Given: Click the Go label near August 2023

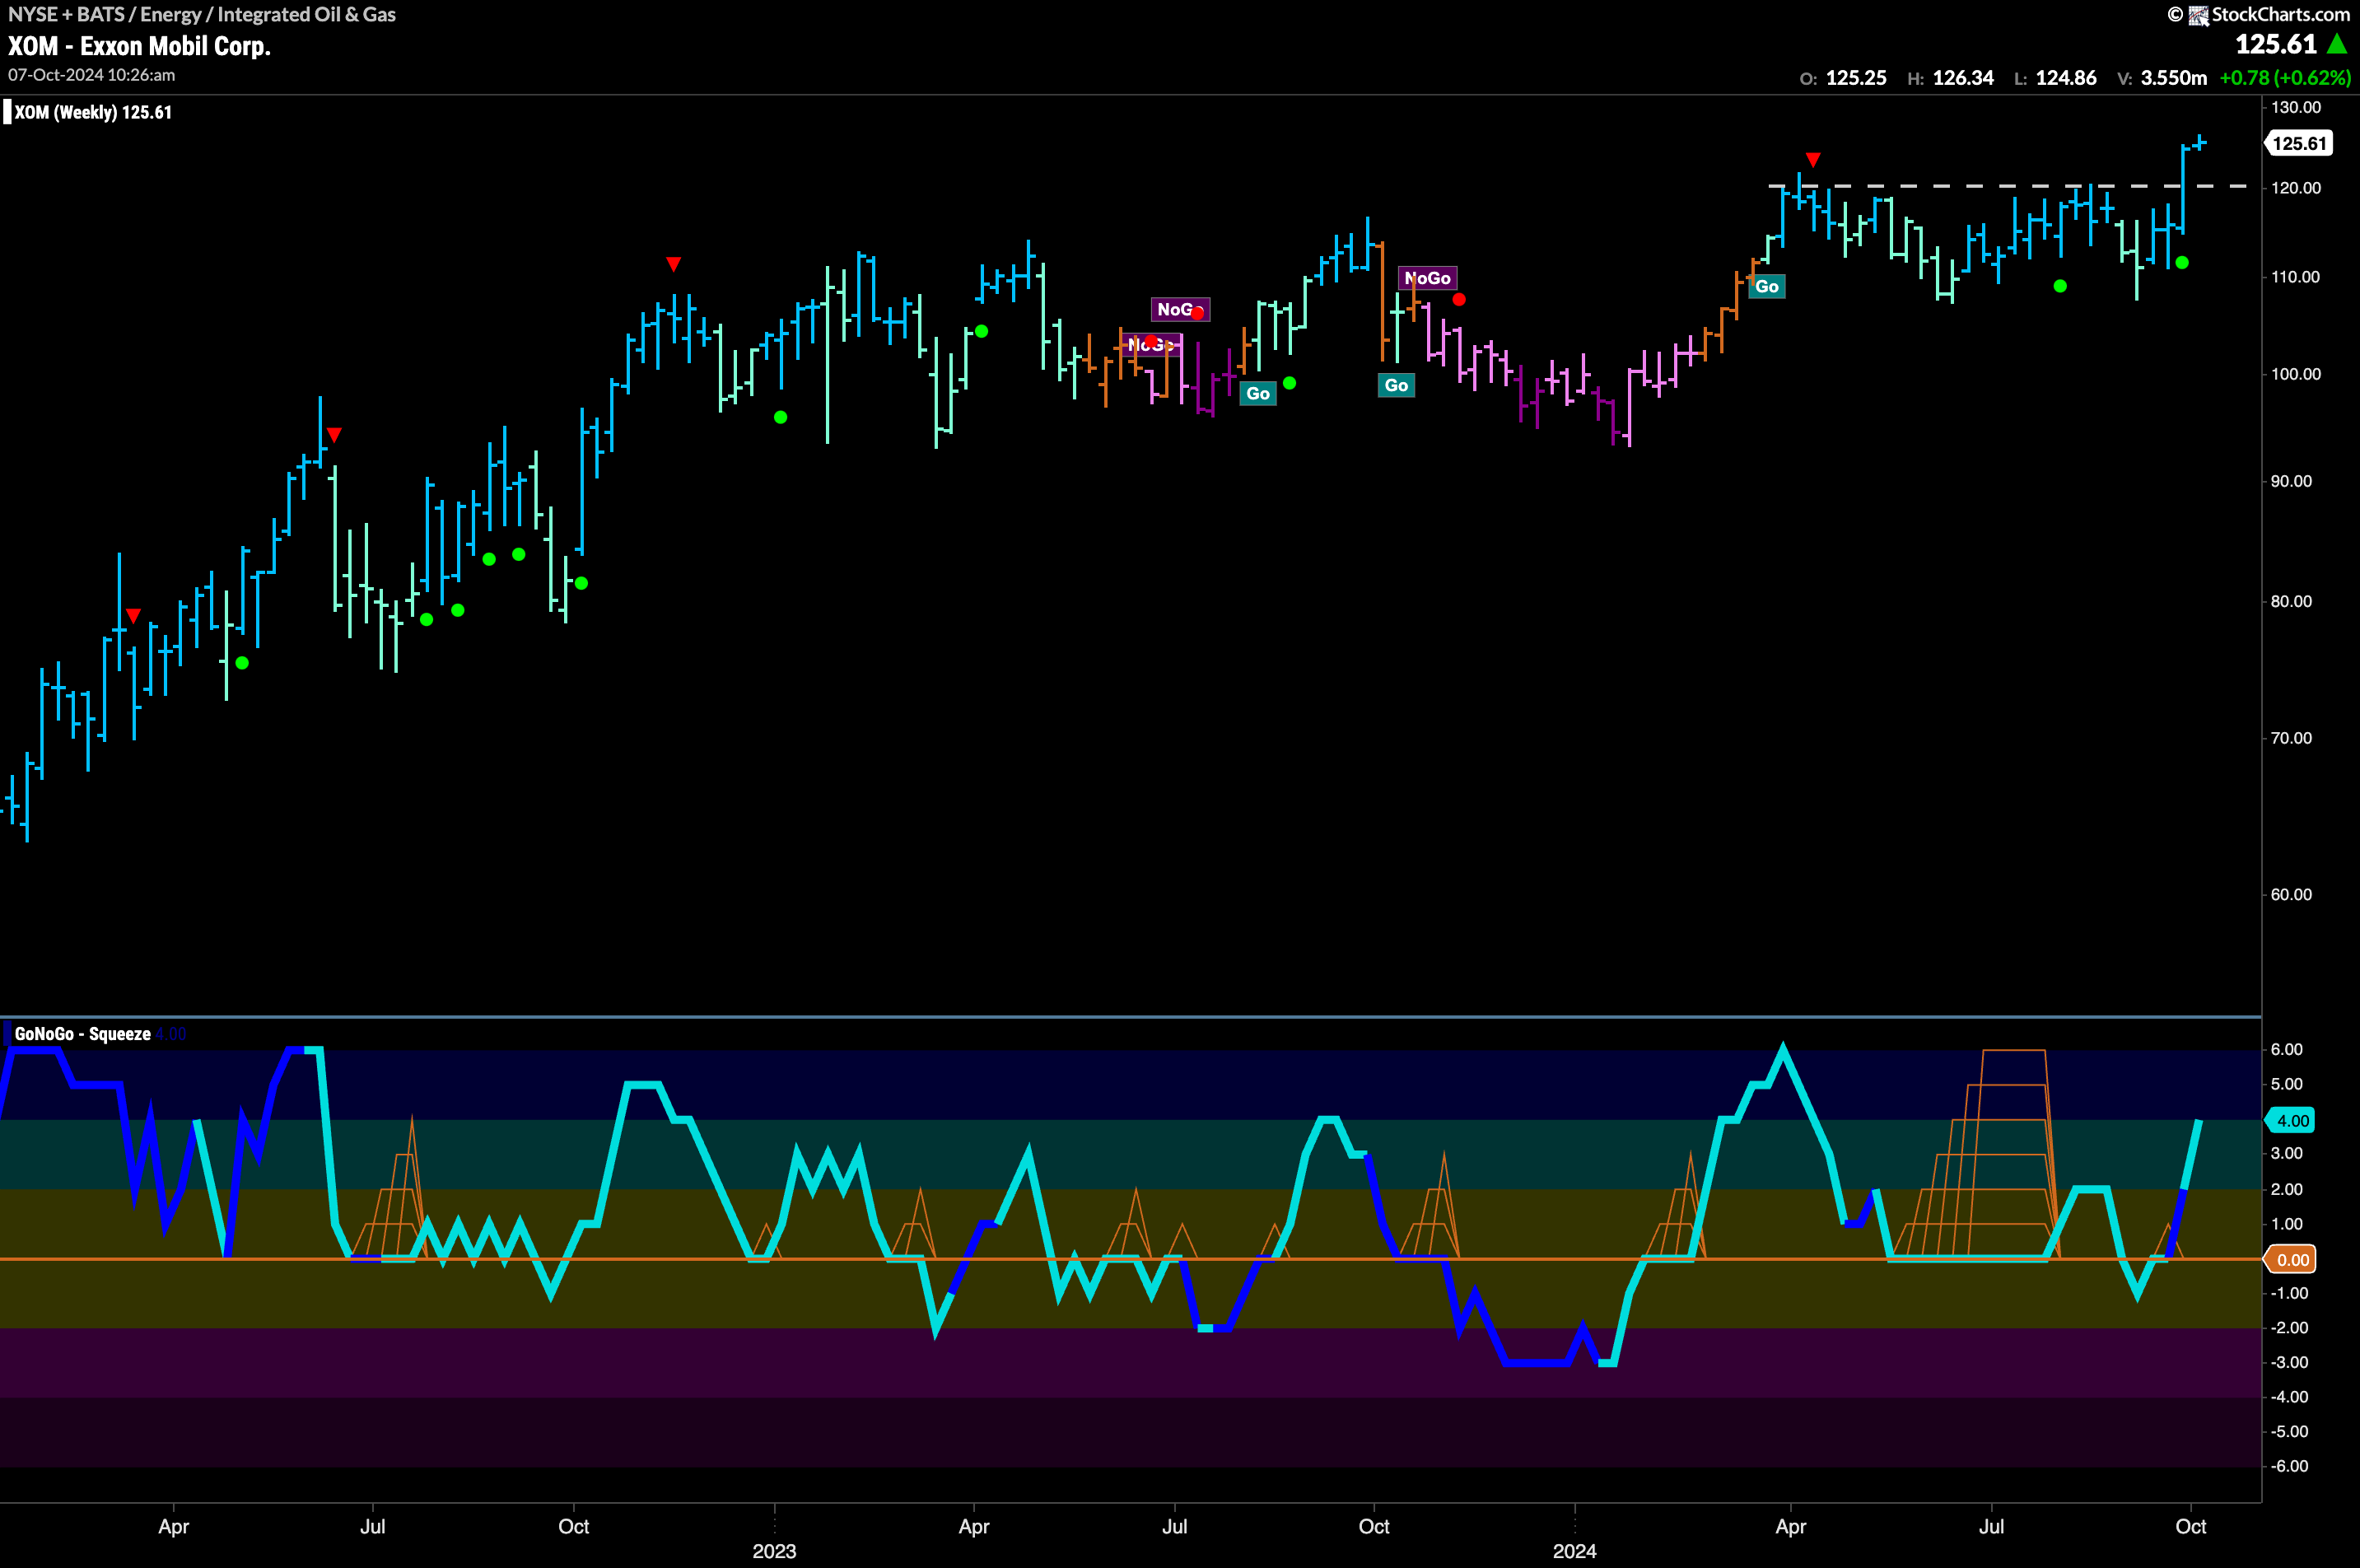Looking at the screenshot, I should coord(1258,393).
